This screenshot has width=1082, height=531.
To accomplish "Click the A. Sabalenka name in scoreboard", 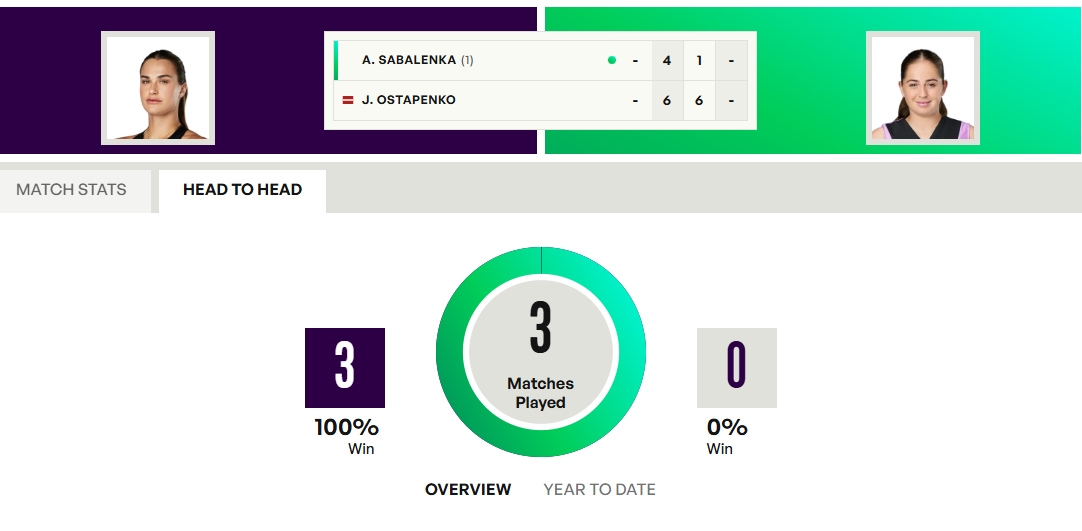I will (409, 60).
